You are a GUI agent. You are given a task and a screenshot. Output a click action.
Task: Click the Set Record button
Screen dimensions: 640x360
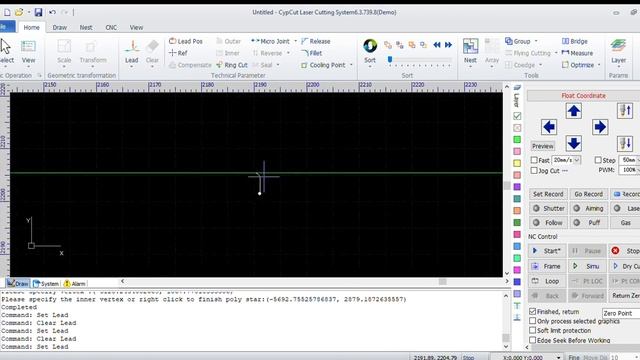pos(548,194)
